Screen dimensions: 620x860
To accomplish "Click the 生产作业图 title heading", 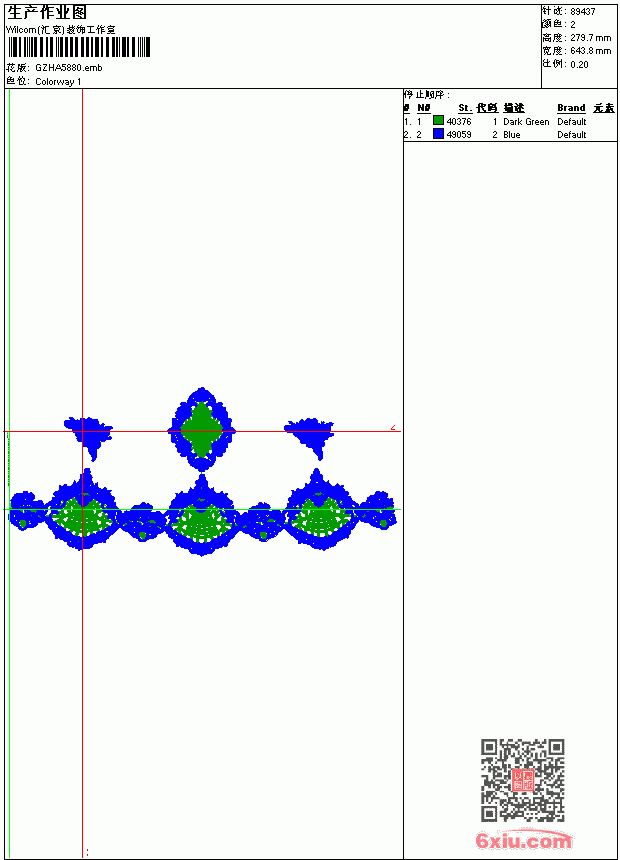I will (x=47, y=13).
